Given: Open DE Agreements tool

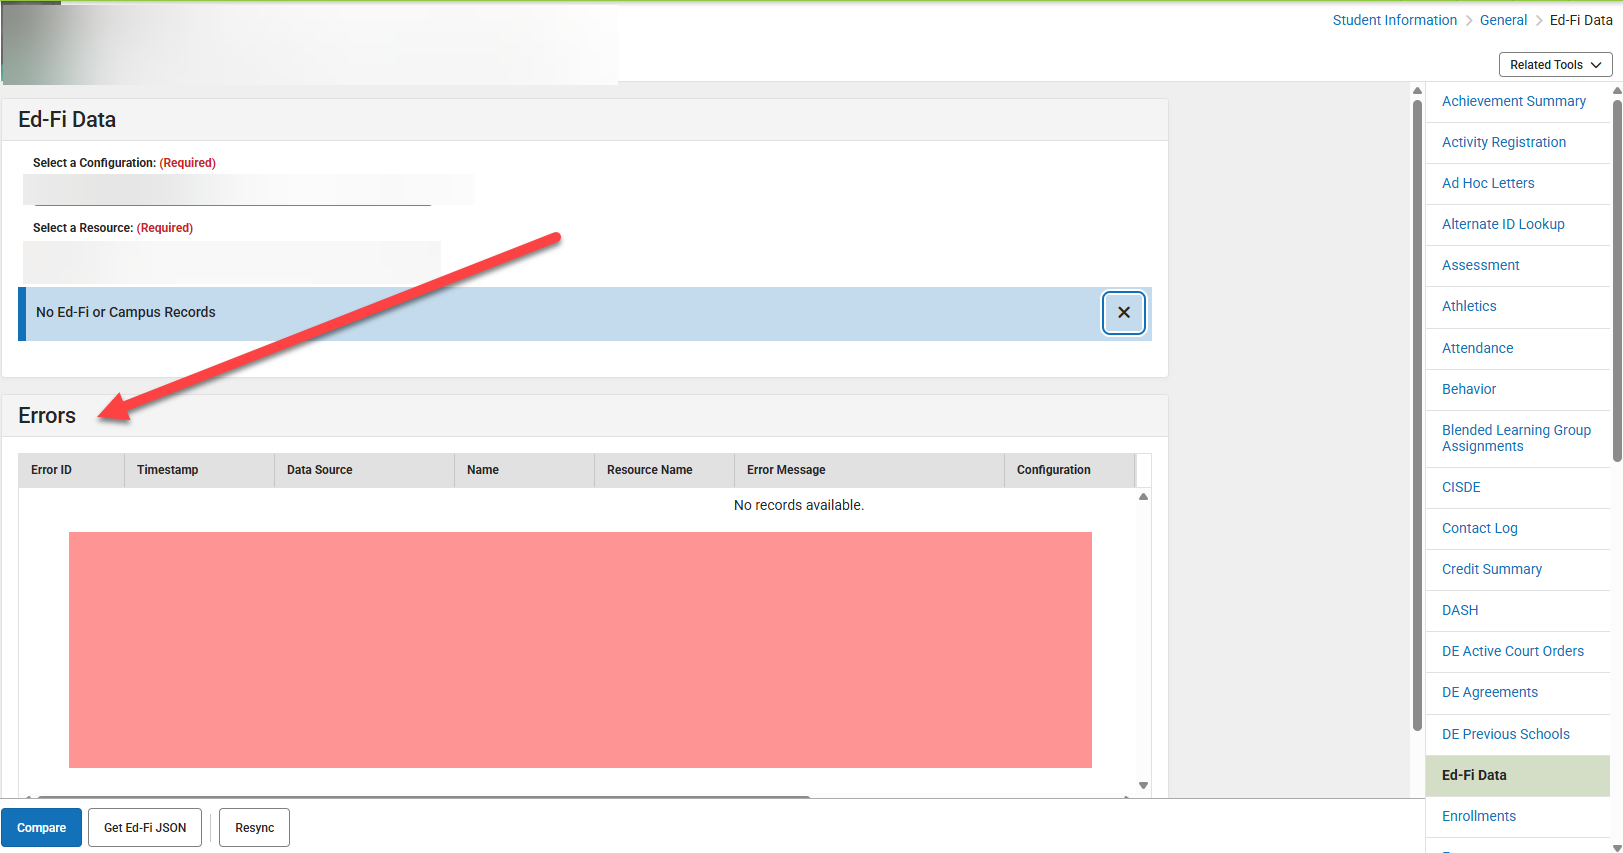Looking at the screenshot, I should click(x=1489, y=692).
